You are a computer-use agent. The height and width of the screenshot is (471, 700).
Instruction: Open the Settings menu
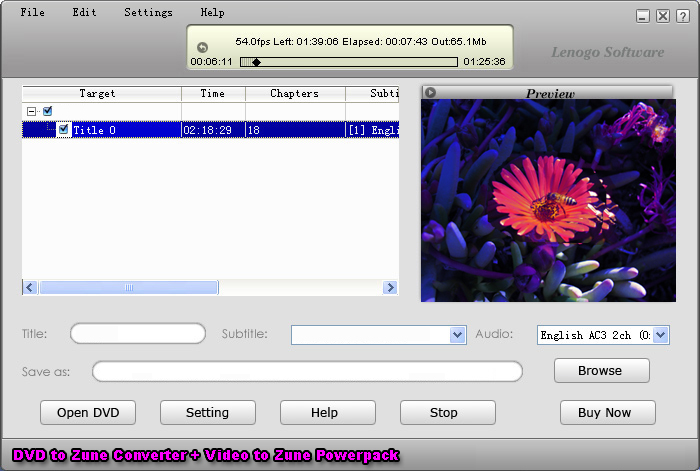[x=148, y=13]
